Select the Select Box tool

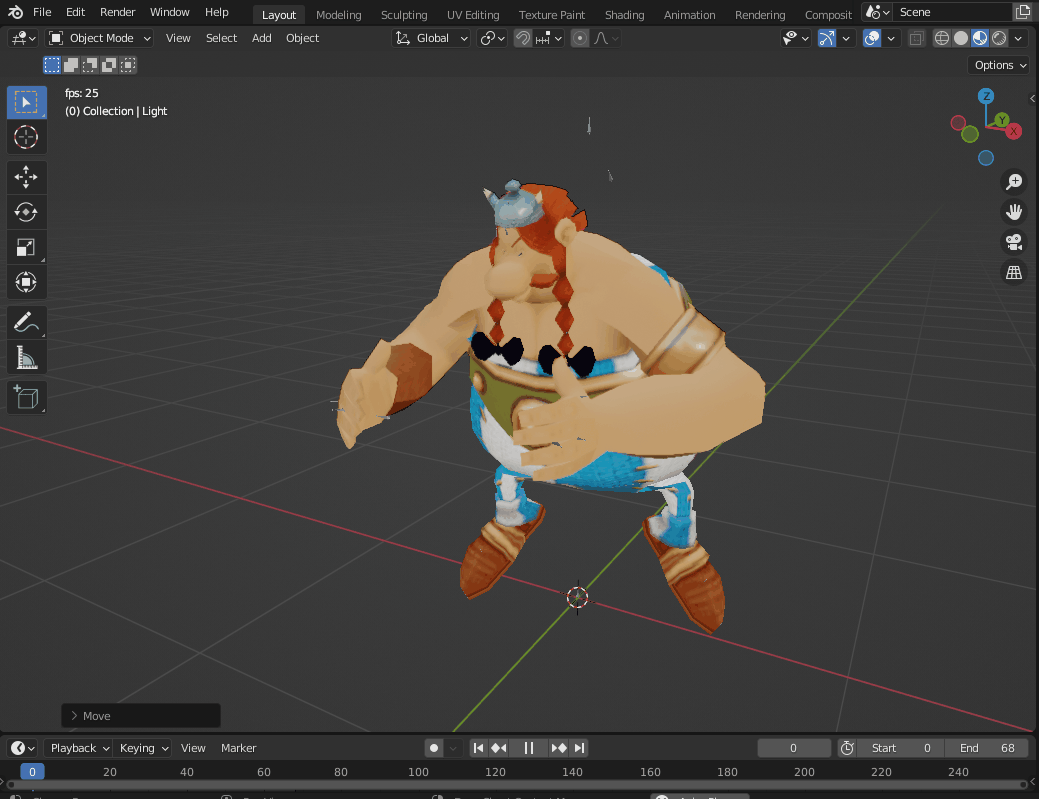click(x=27, y=102)
